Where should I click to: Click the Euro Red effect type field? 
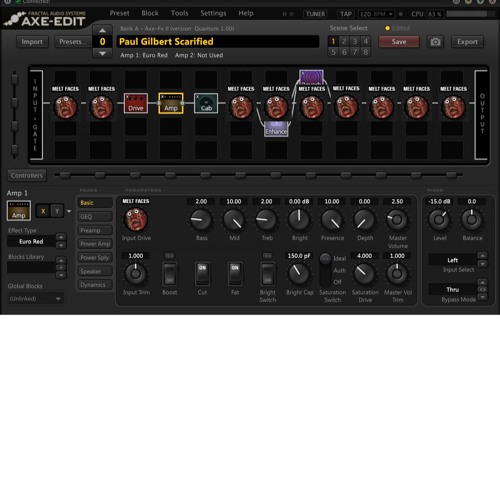[x=31, y=241]
